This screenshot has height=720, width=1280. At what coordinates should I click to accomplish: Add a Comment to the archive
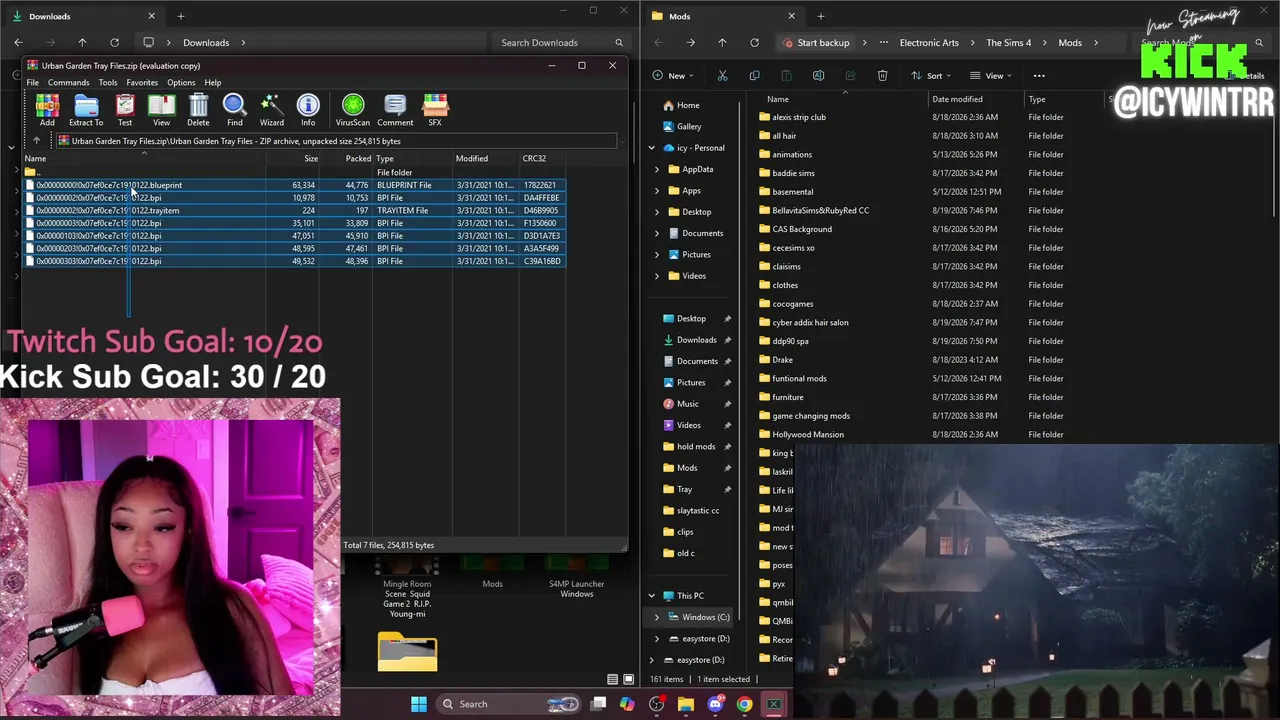click(x=395, y=109)
